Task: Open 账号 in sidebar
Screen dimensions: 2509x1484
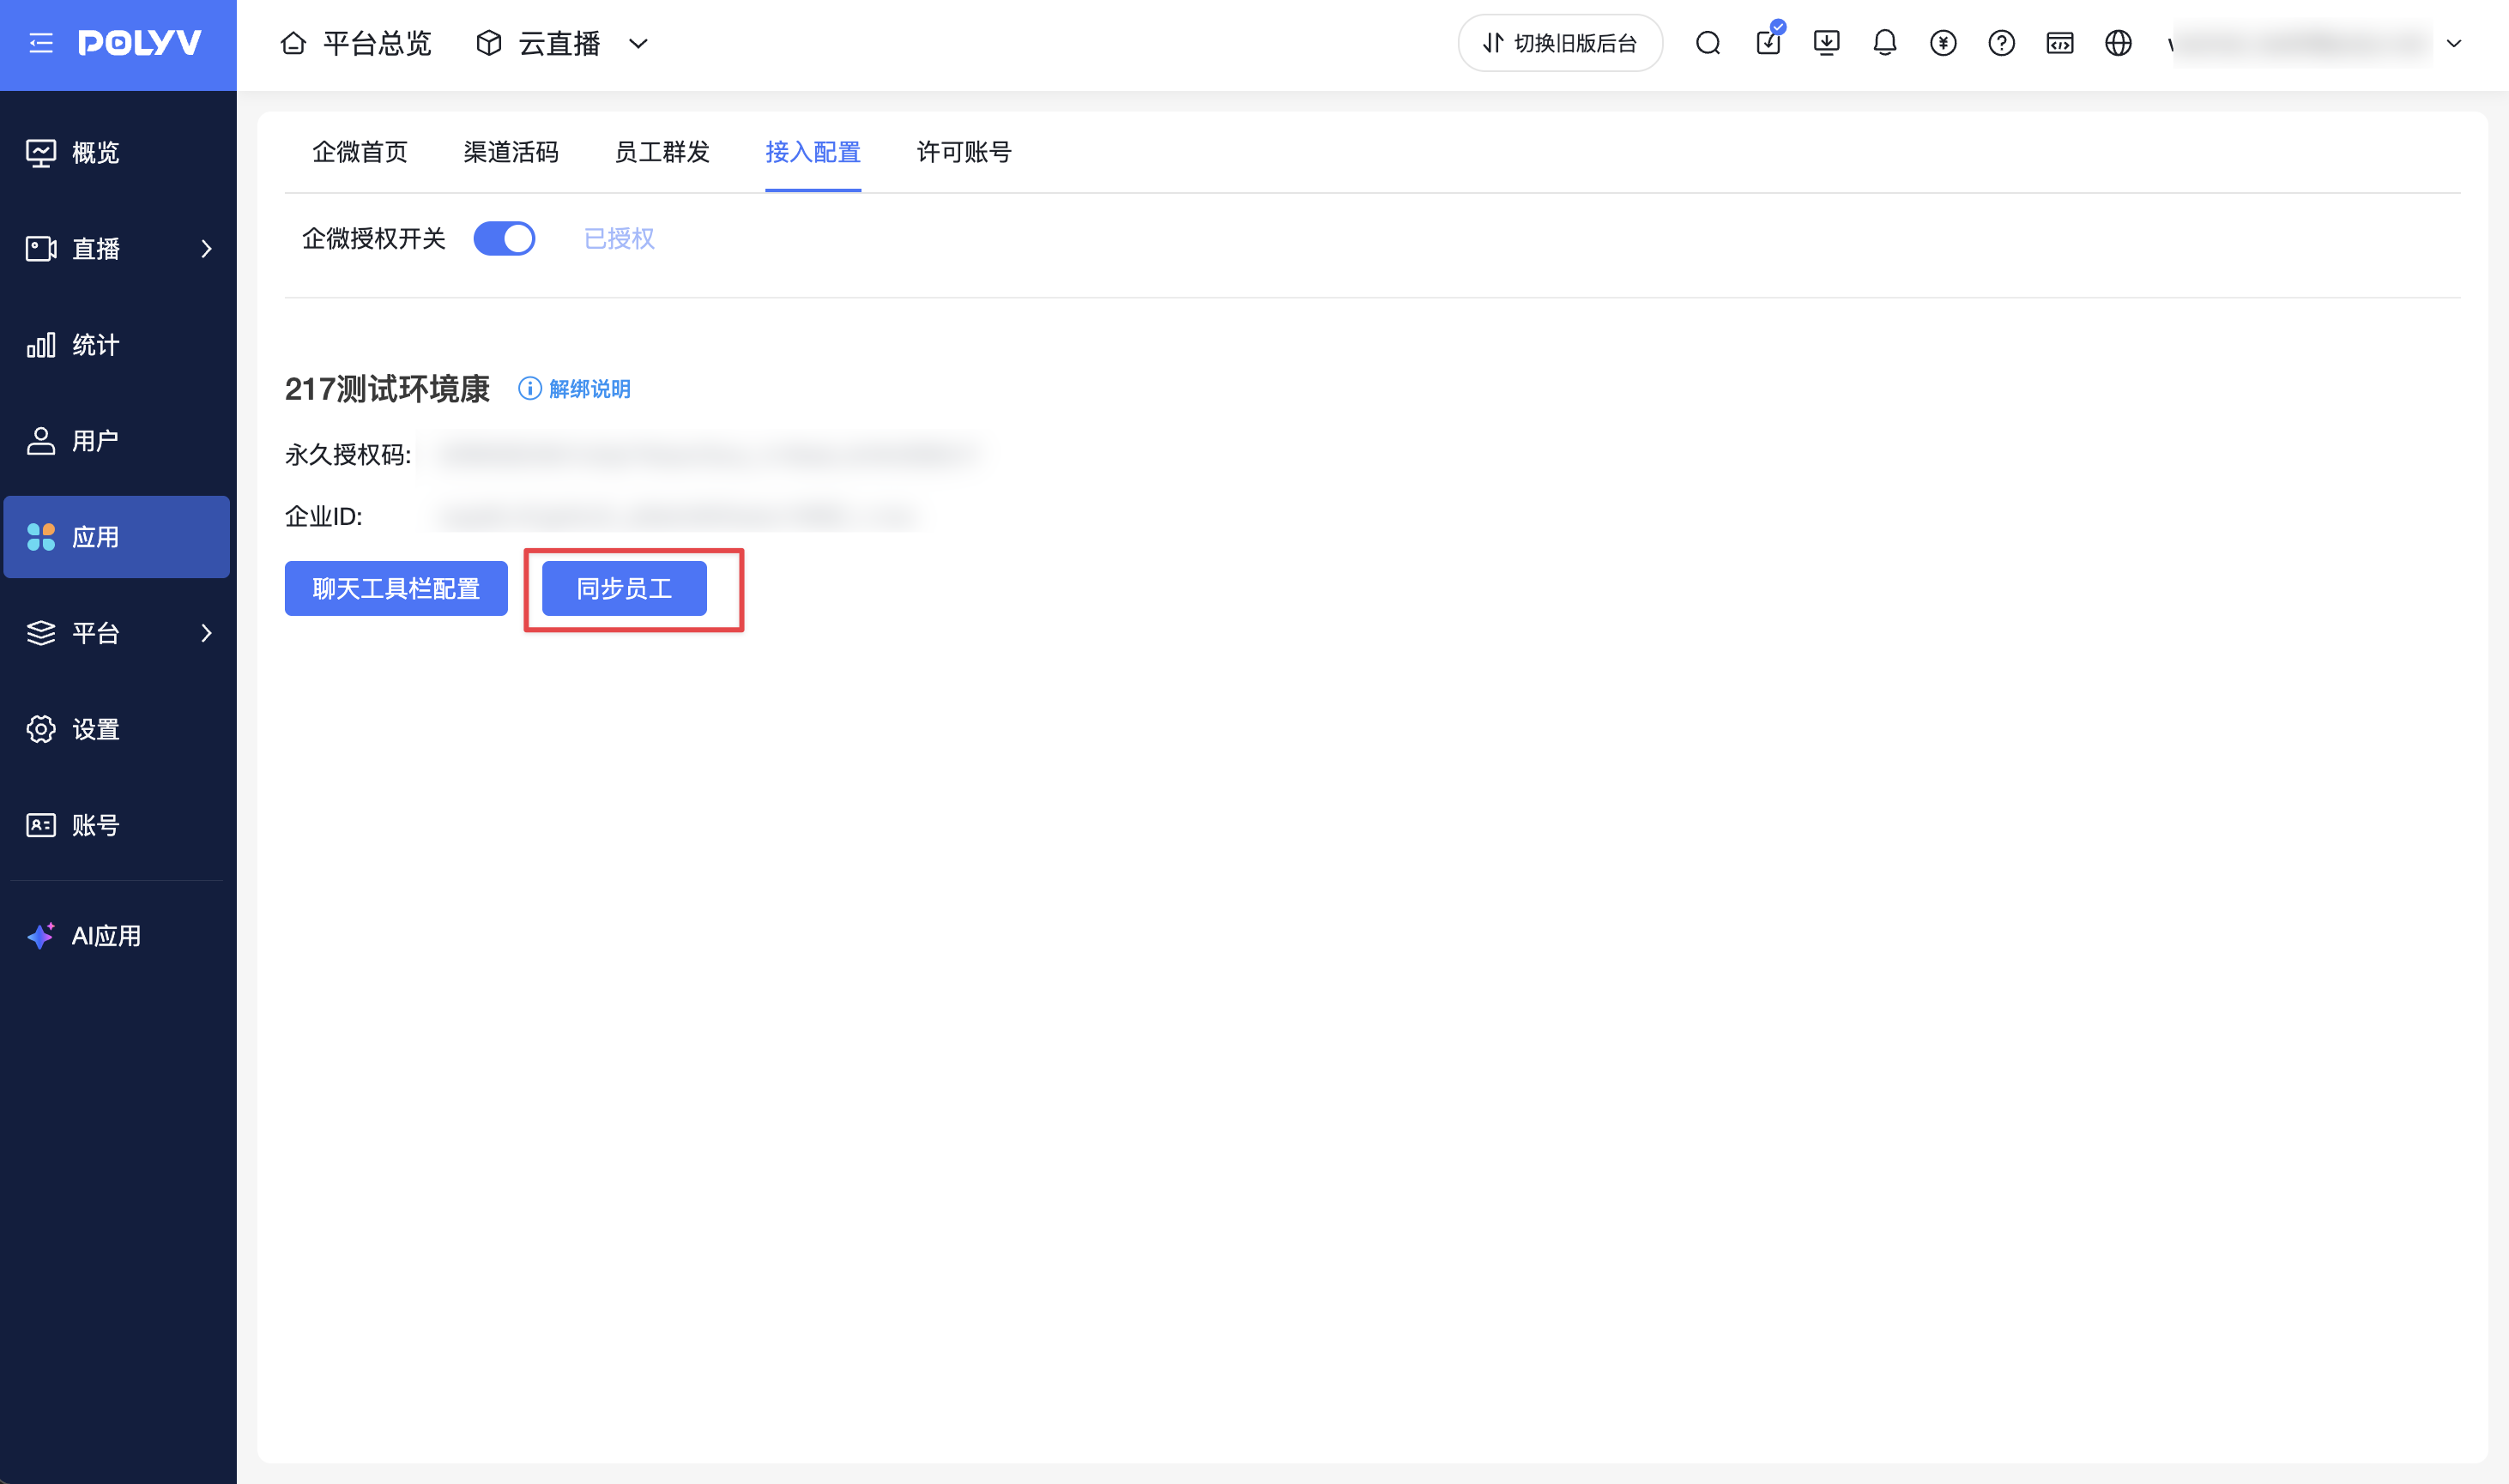Action: (x=117, y=825)
